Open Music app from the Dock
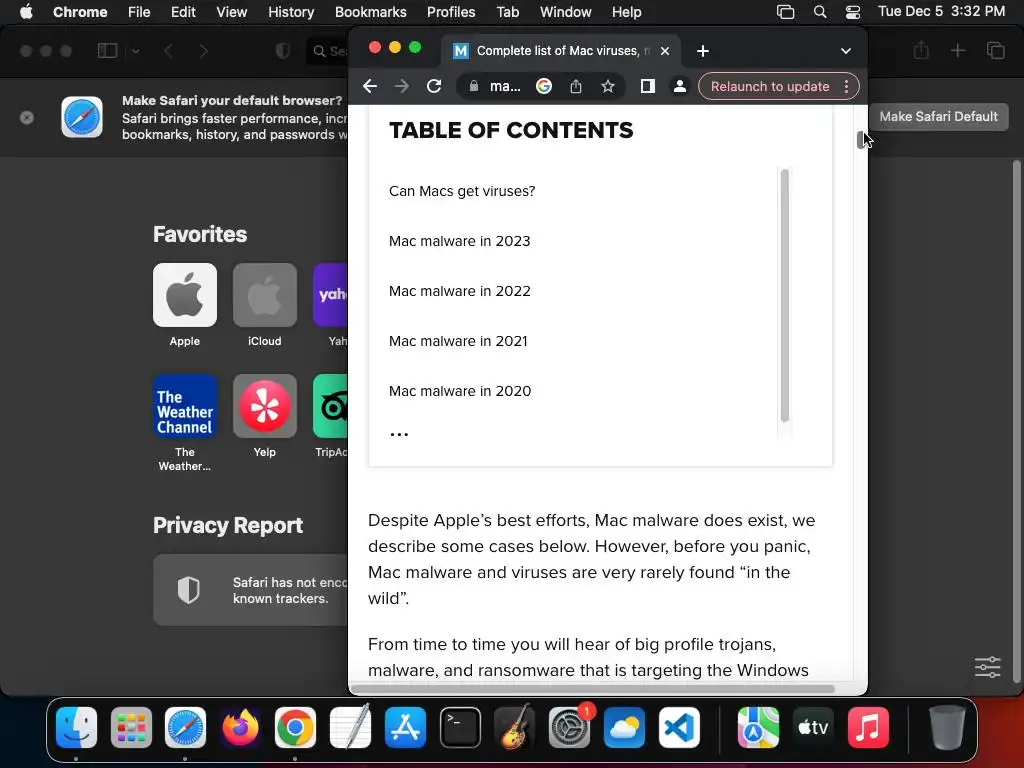 pos(868,727)
